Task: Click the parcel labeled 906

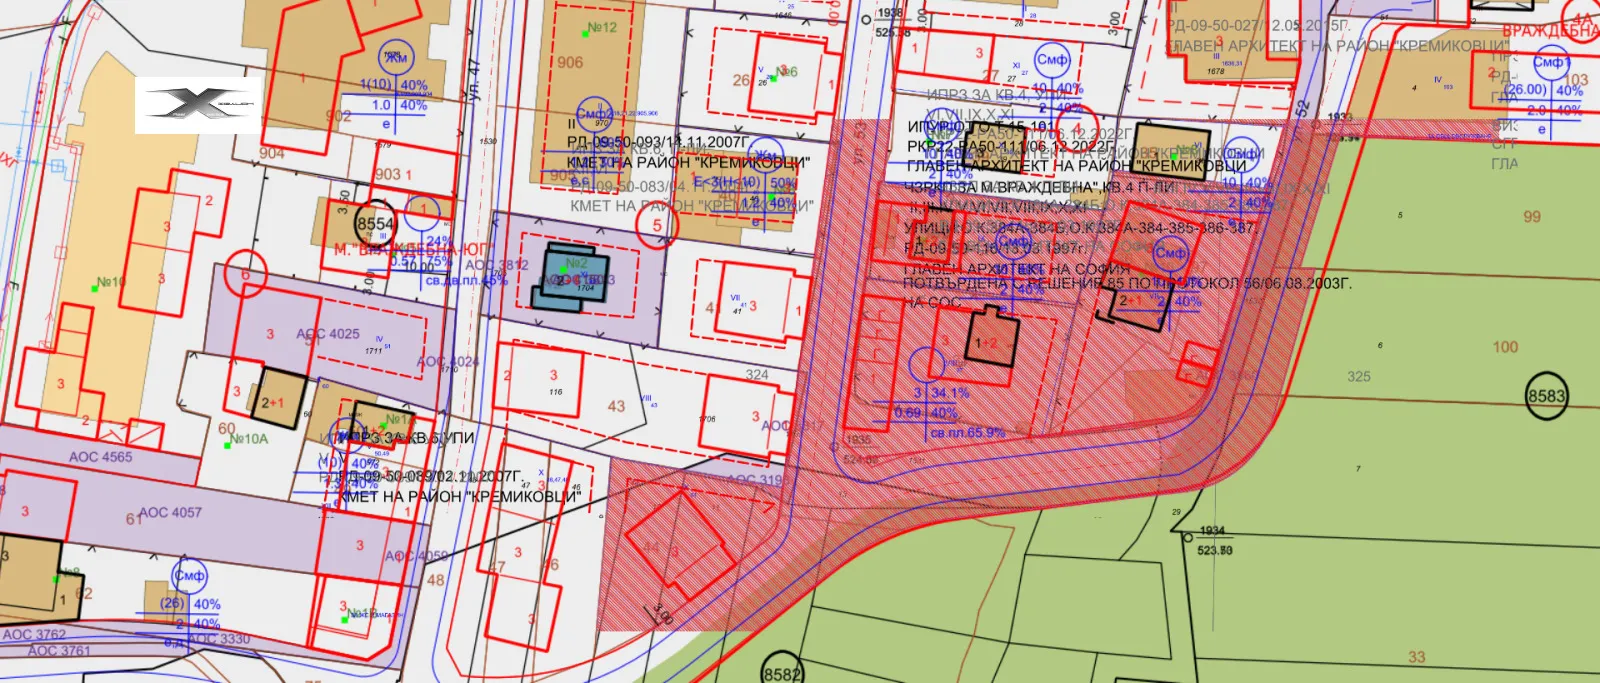Action: click(570, 62)
